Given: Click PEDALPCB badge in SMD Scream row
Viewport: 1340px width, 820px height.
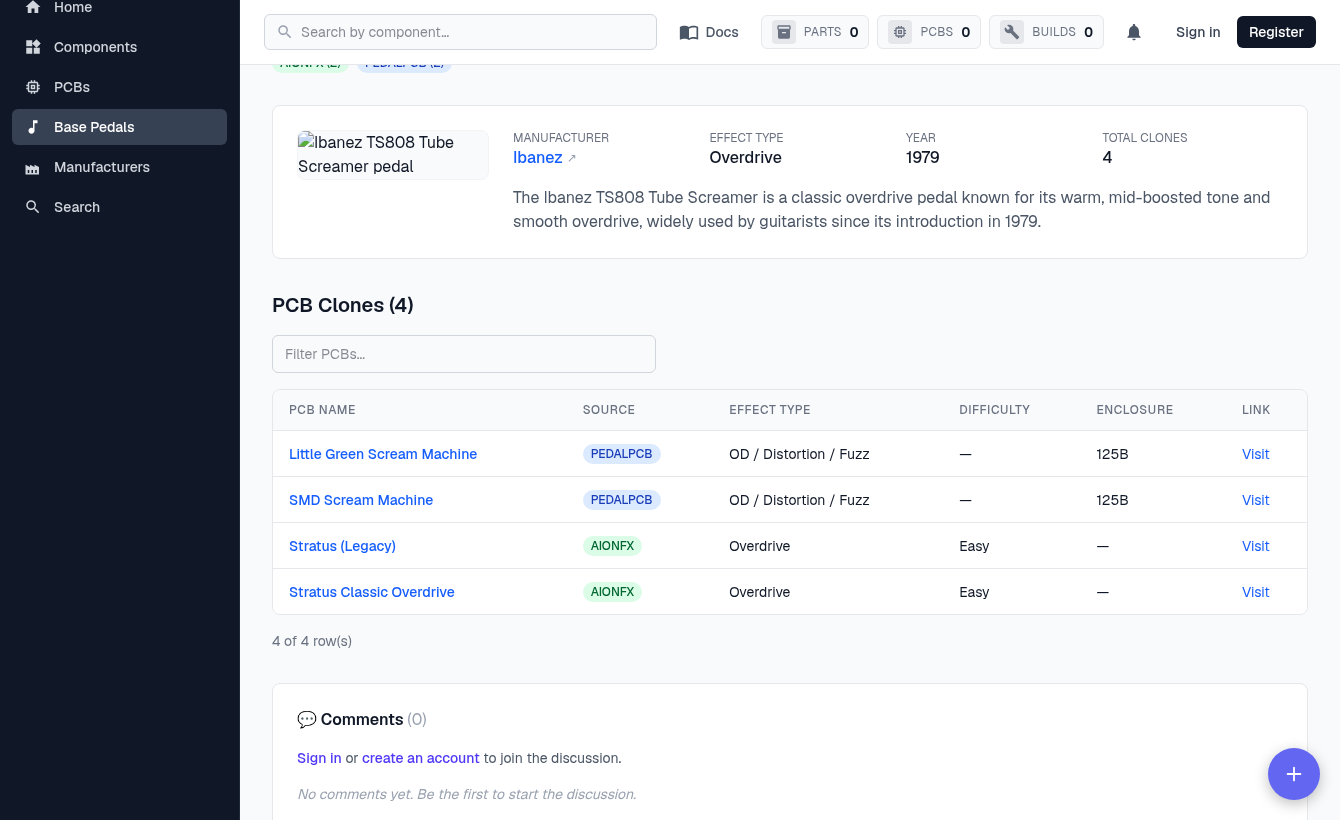Looking at the screenshot, I should coord(622,500).
